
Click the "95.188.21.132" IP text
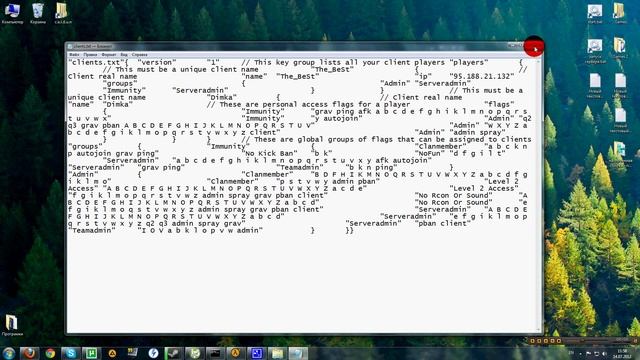pyautogui.click(x=482, y=76)
